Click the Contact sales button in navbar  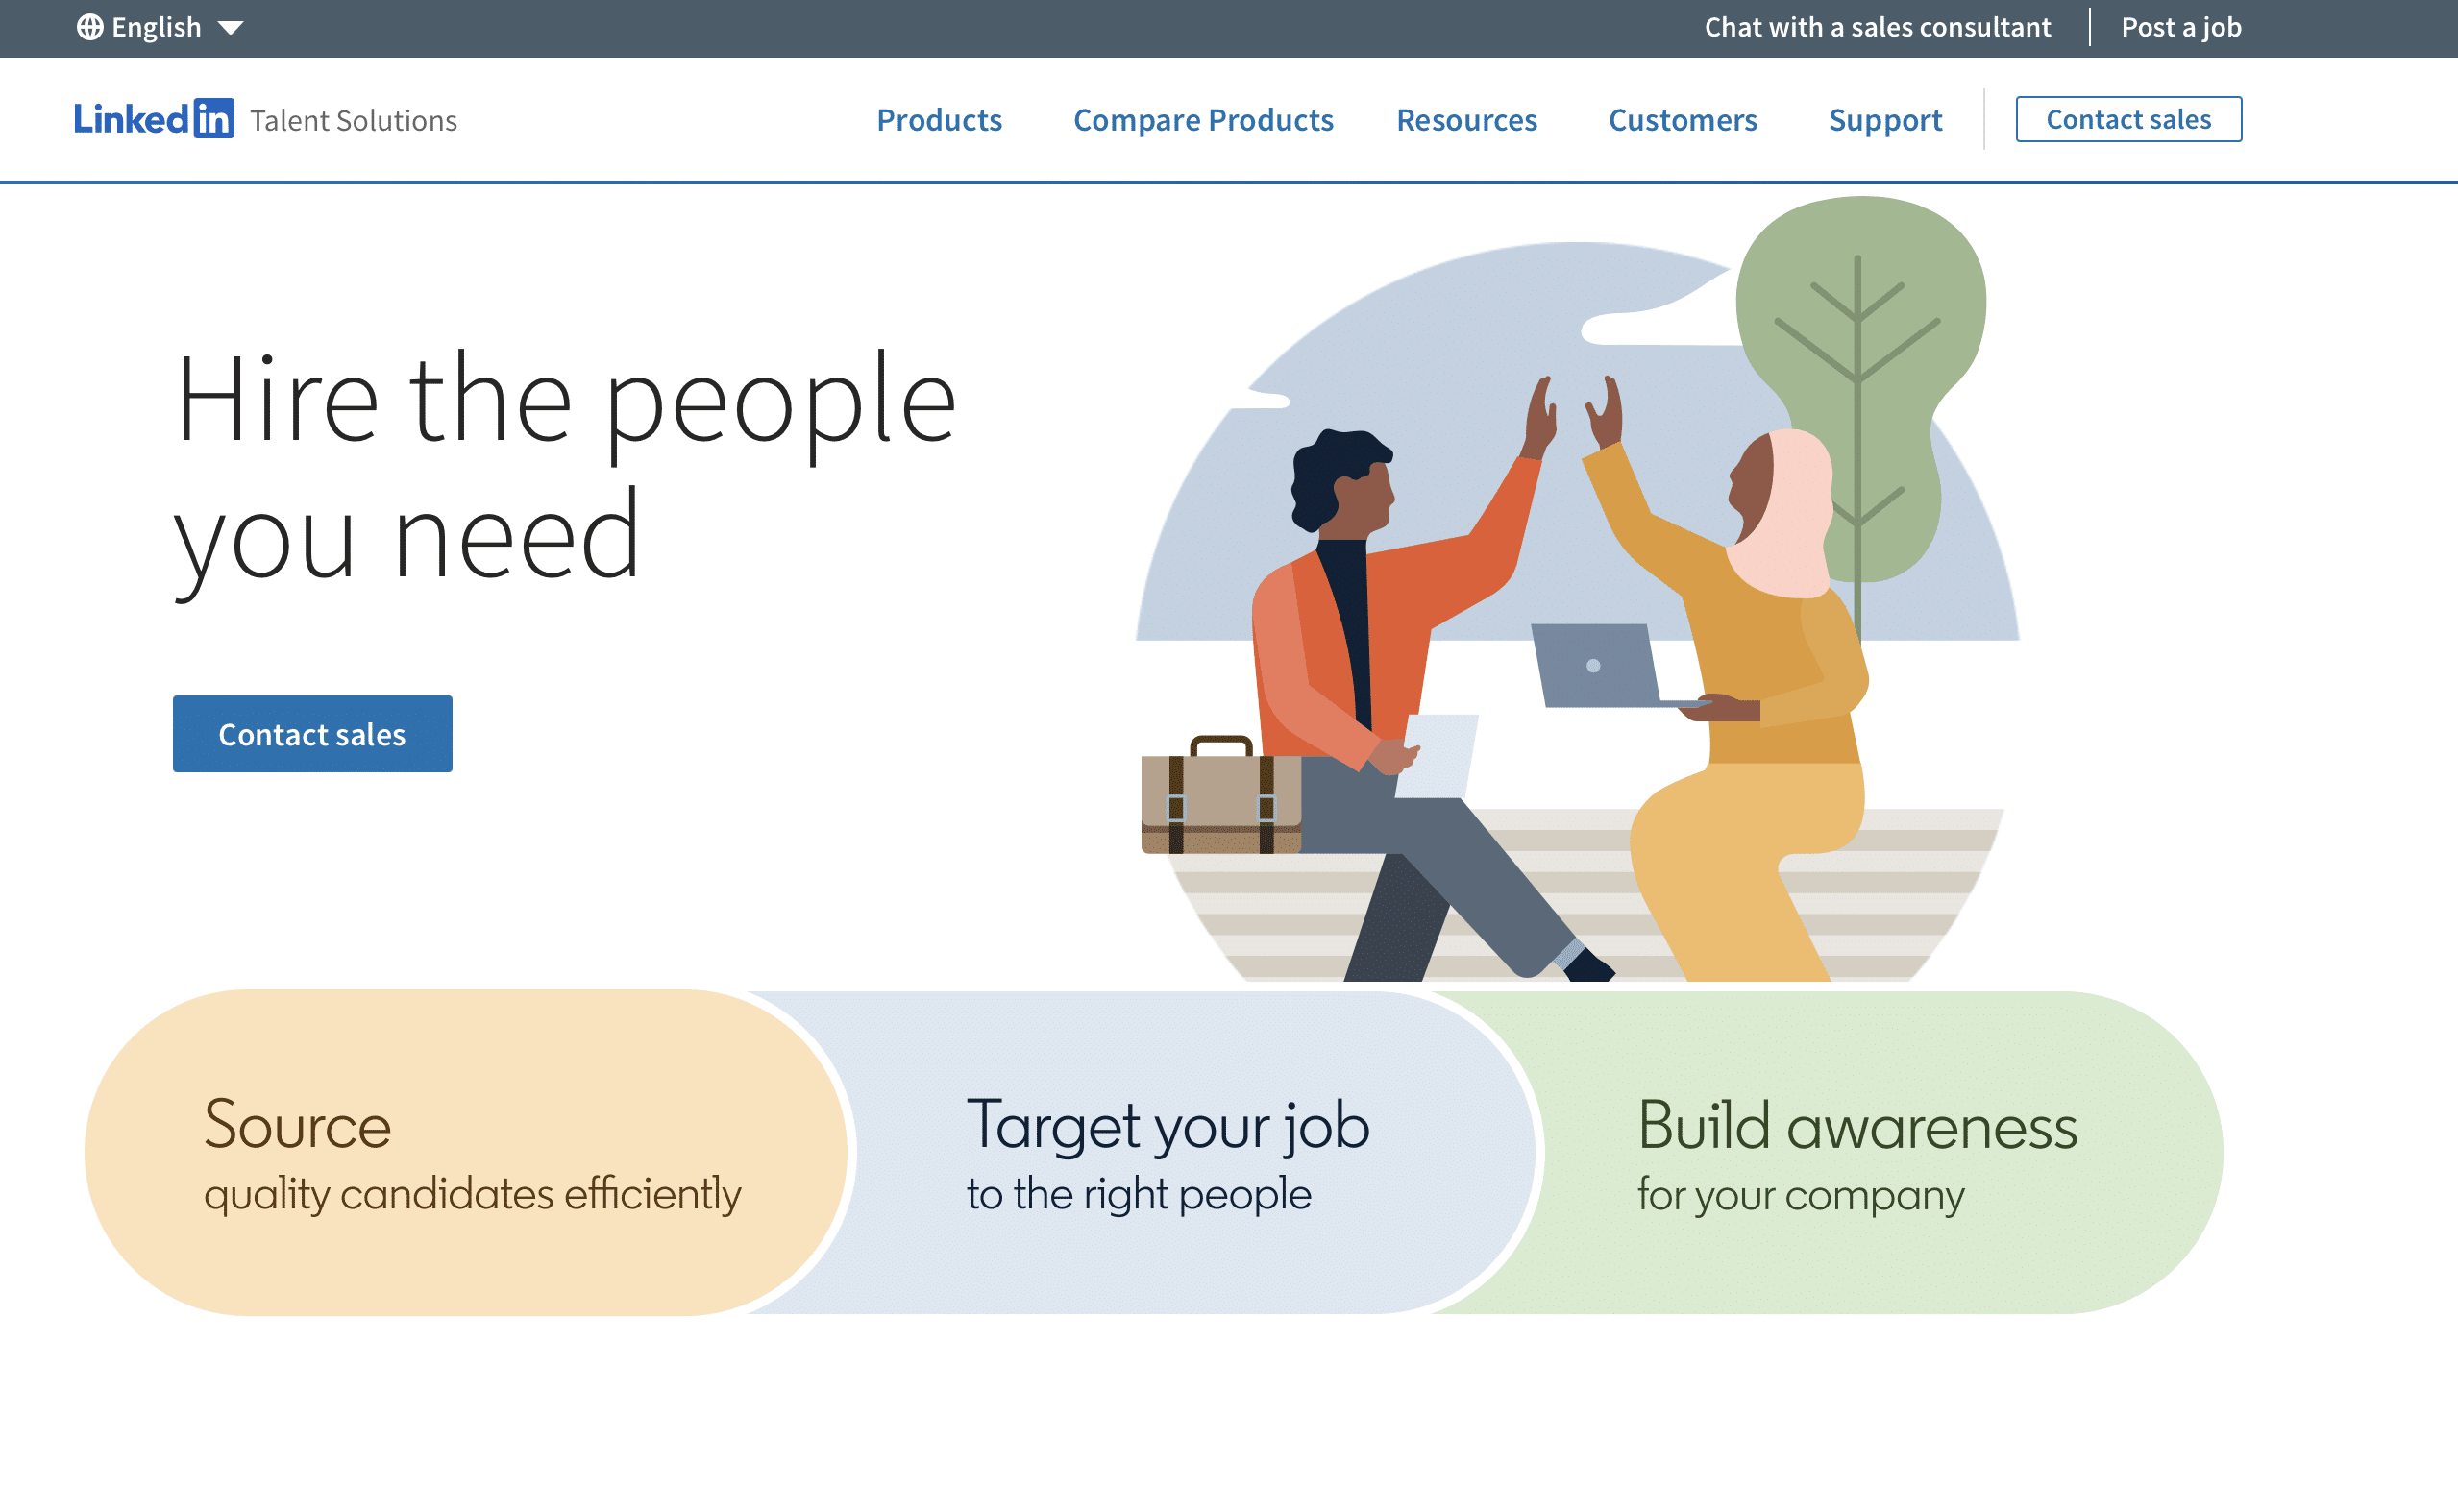2129,117
